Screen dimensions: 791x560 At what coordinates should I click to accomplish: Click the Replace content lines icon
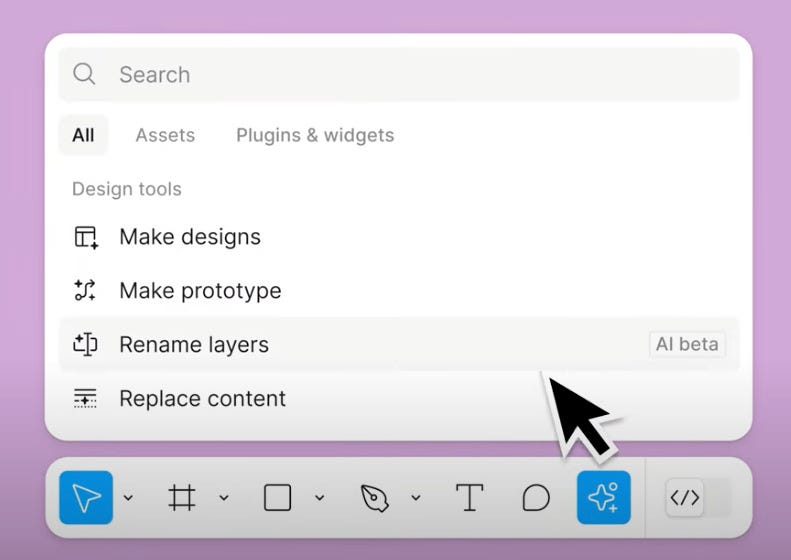tap(85, 399)
